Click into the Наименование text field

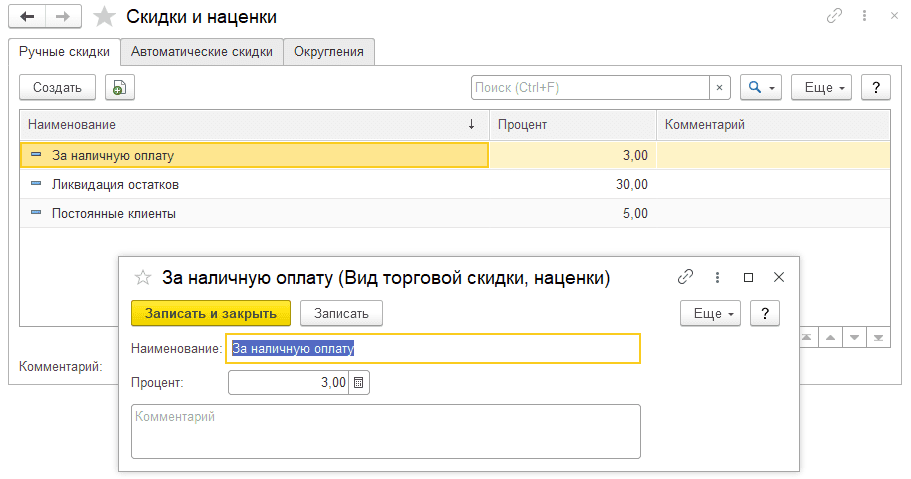(x=433, y=349)
